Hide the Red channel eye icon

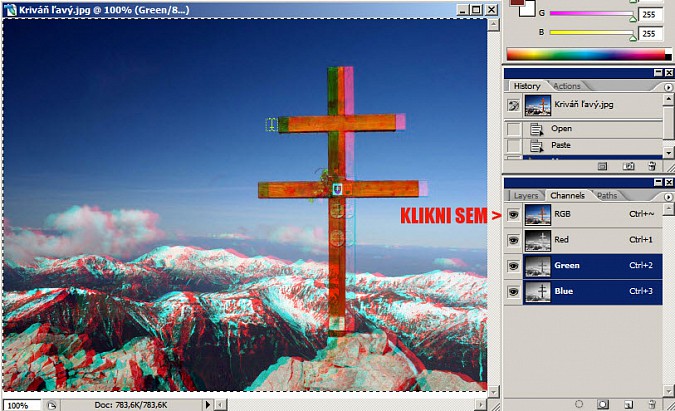click(x=513, y=240)
